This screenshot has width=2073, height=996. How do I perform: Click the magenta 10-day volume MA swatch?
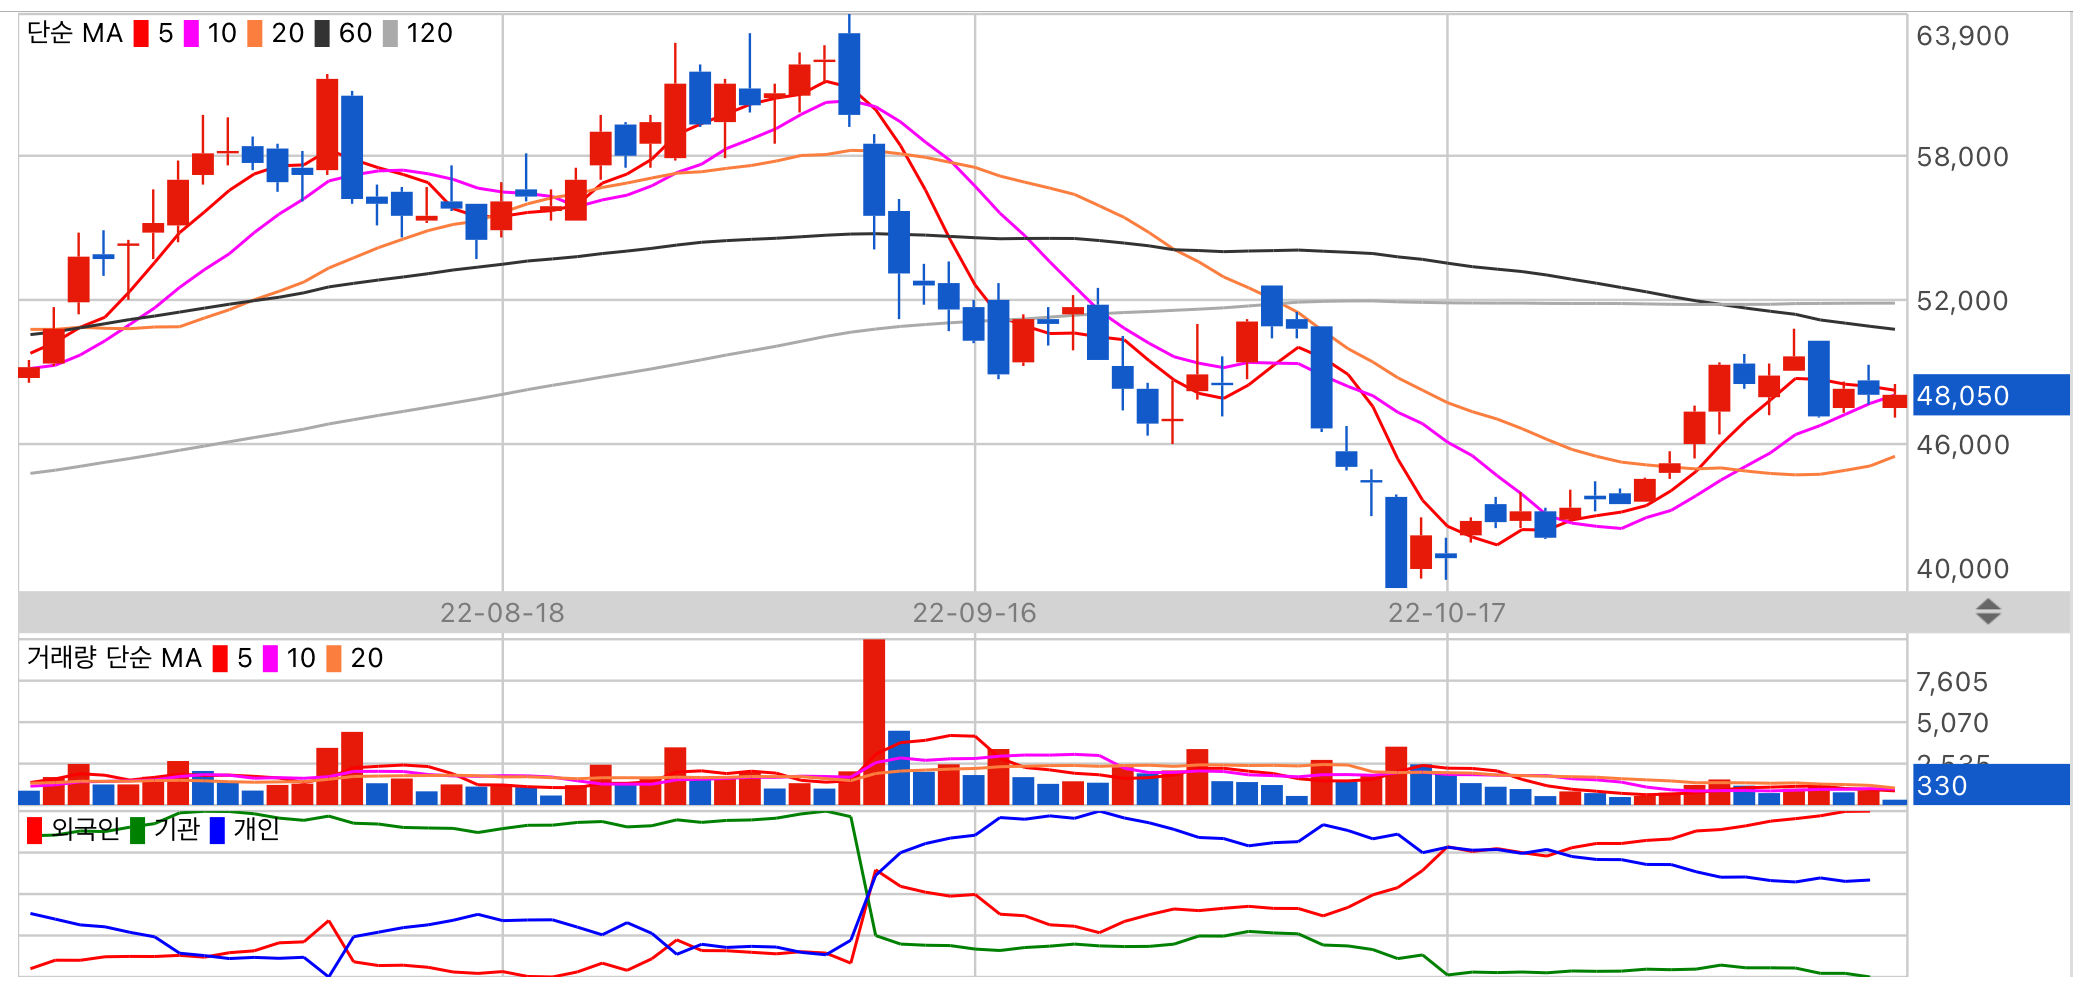(x=270, y=659)
